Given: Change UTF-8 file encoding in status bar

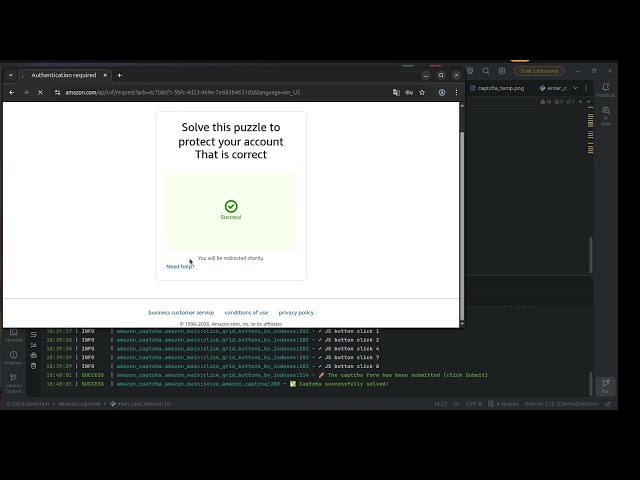Looking at the screenshot, I should pyautogui.click(x=474, y=404).
